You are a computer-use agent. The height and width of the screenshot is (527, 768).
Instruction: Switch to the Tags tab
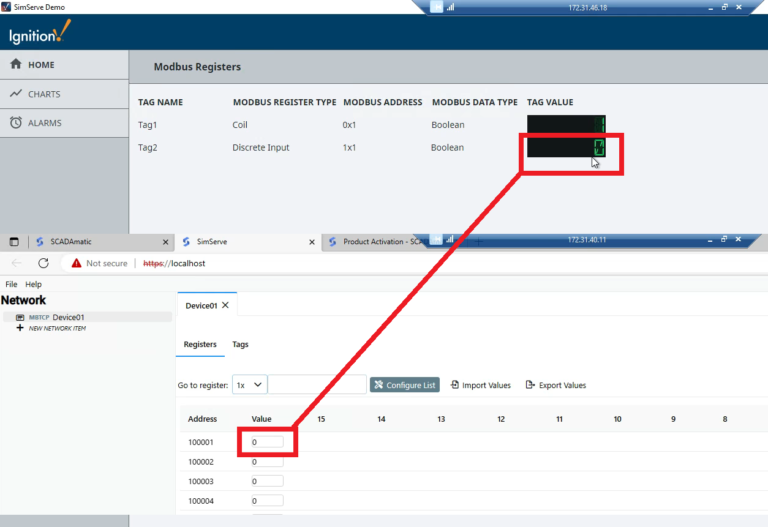click(x=240, y=344)
